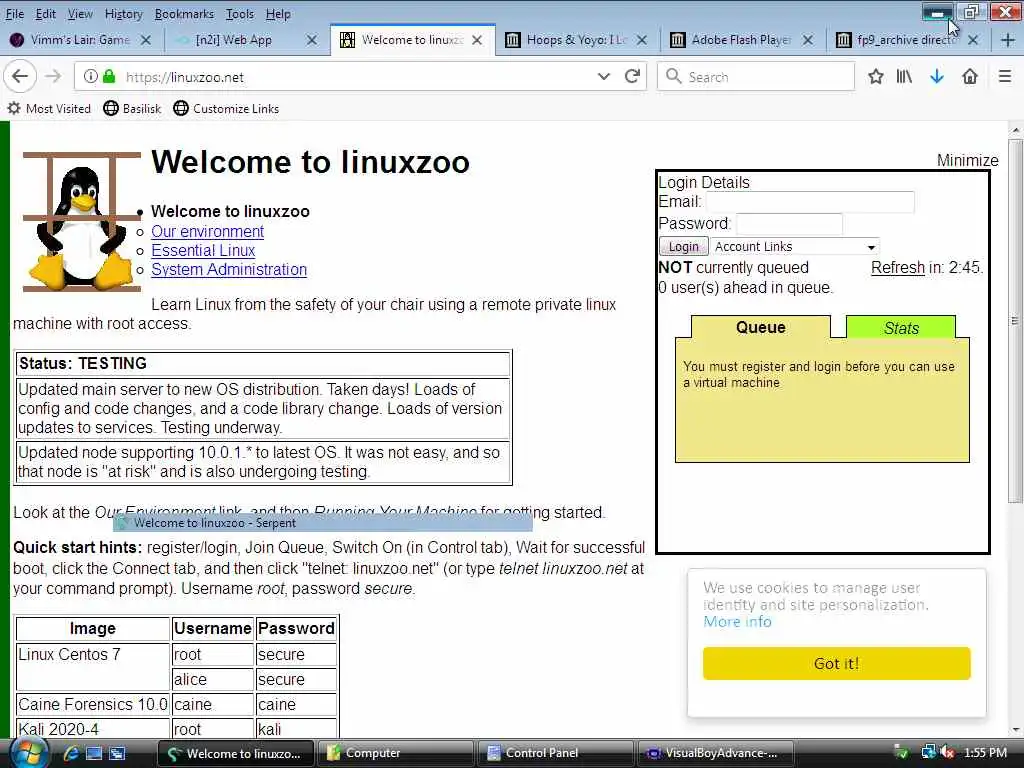Click the 1:55 PM clock

[x=985, y=753]
